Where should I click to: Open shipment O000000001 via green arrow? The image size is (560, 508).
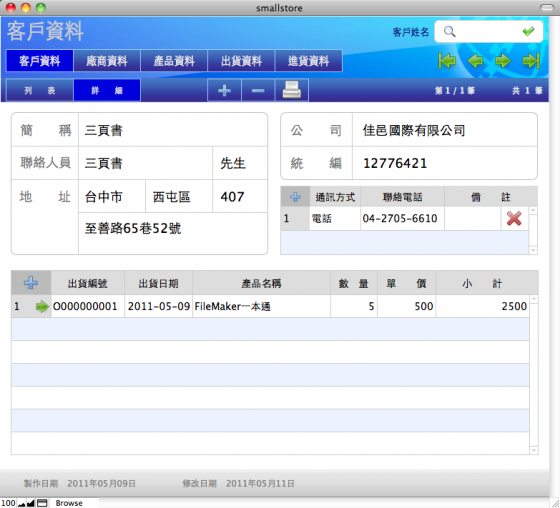(x=42, y=306)
